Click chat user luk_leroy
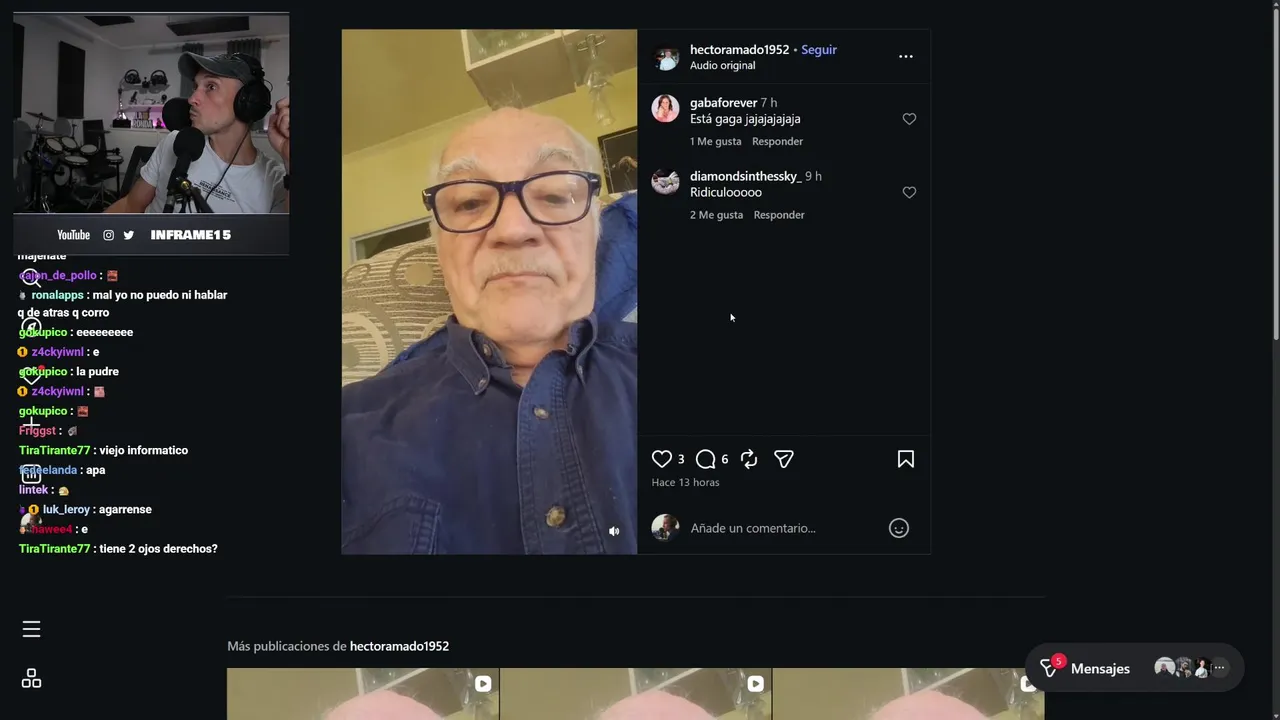Viewport: 1280px width, 720px height. [66, 509]
